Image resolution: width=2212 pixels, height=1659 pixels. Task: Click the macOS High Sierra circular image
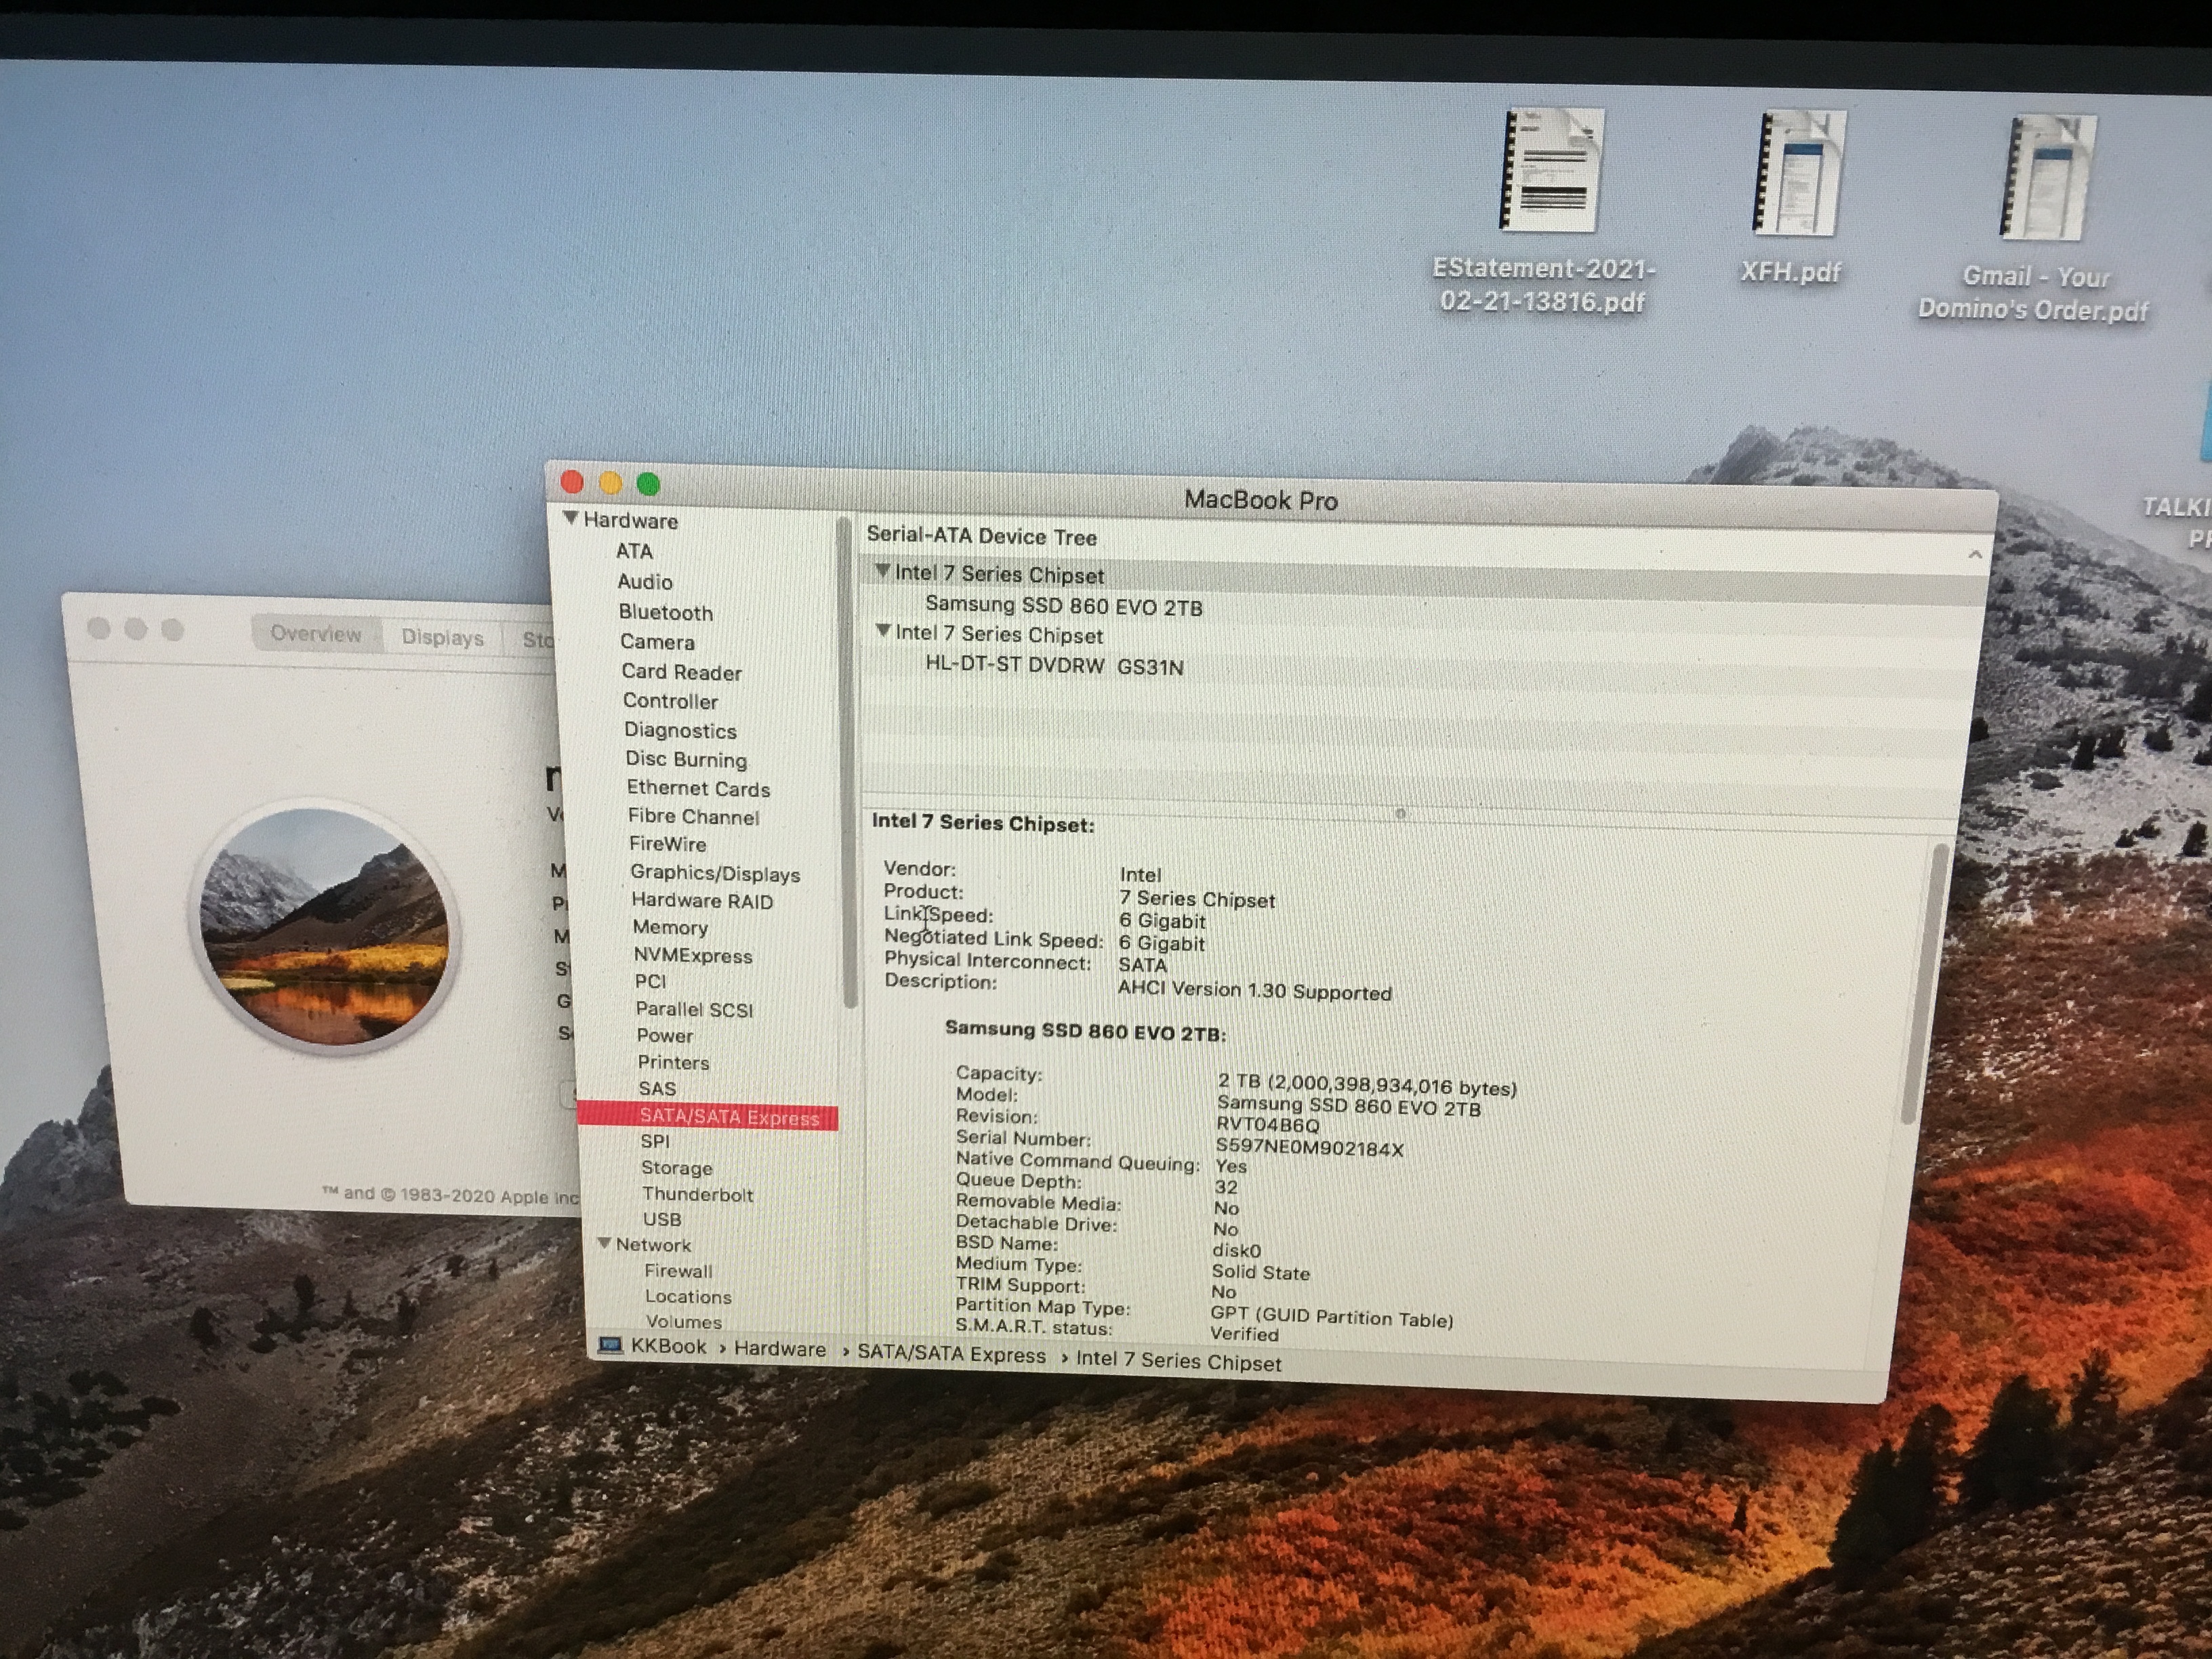325,927
